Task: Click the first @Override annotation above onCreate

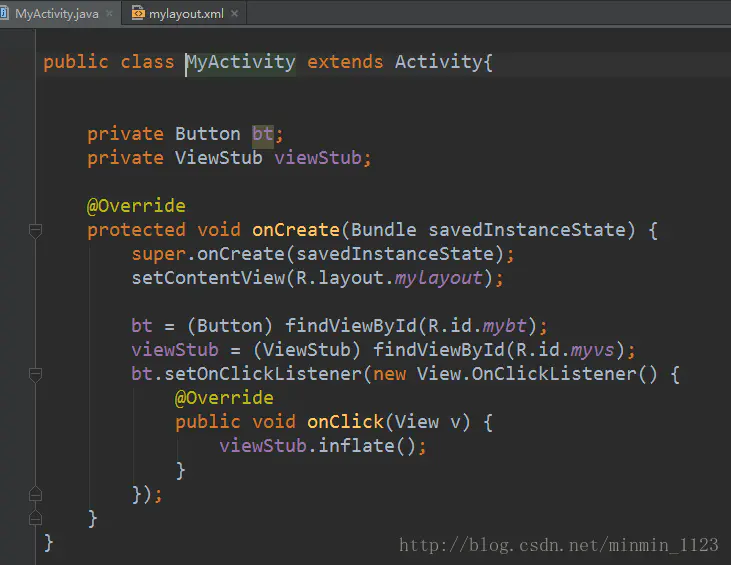Action: click(136, 206)
